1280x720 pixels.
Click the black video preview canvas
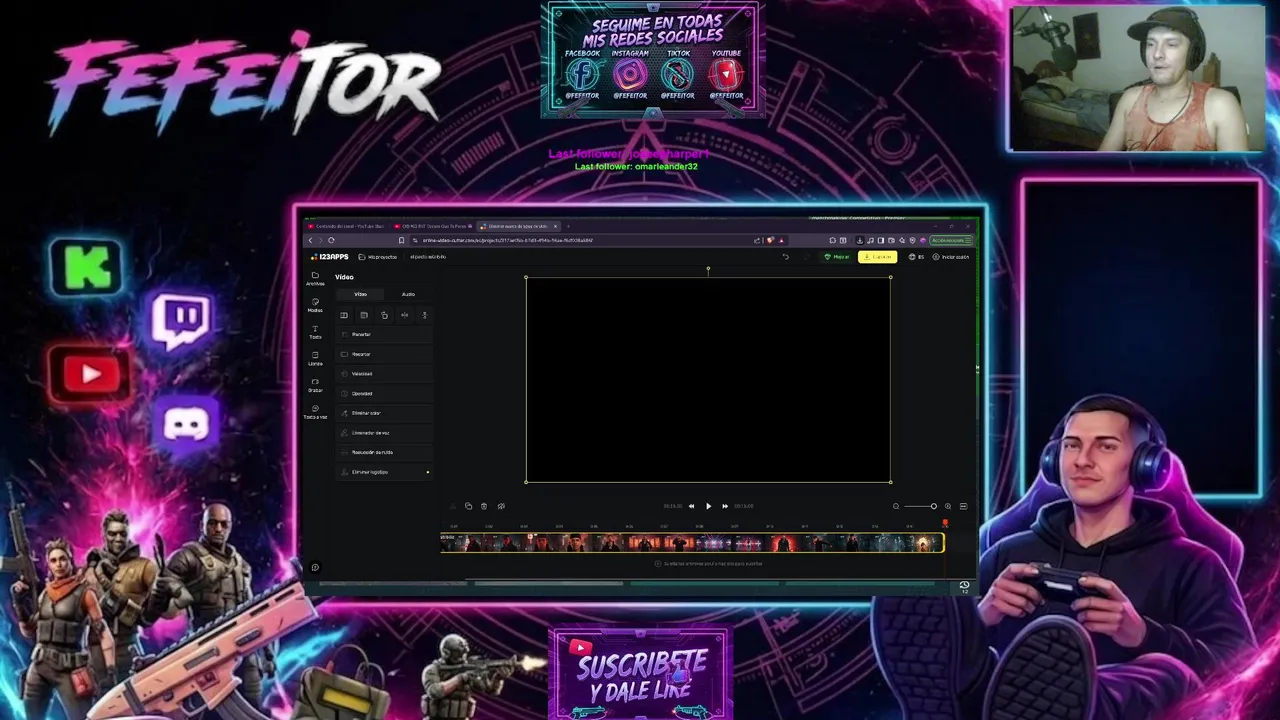(x=708, y=380)
